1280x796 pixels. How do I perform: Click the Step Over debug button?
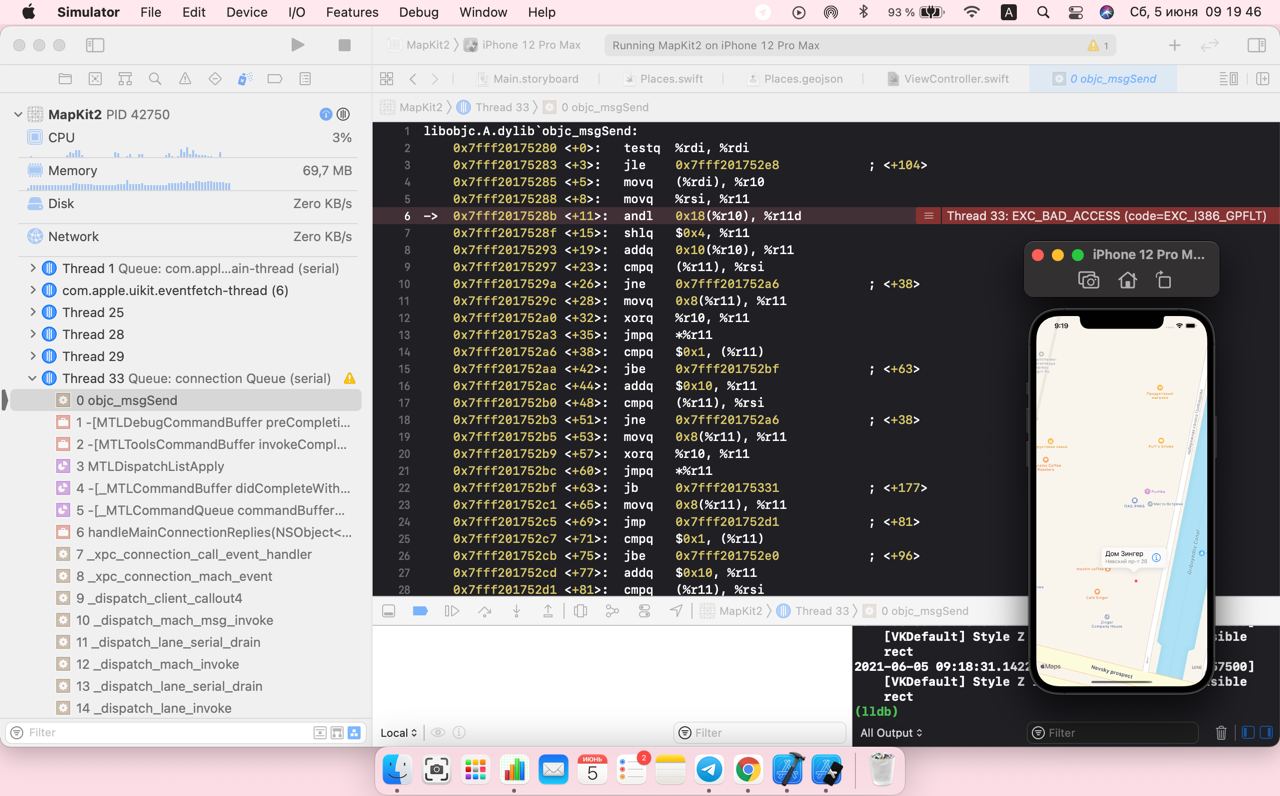pos(484,611)
